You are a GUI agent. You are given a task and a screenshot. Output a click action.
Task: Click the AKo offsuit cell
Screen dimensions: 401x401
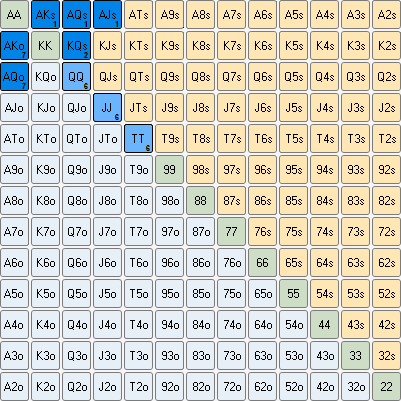click(14, 46)
